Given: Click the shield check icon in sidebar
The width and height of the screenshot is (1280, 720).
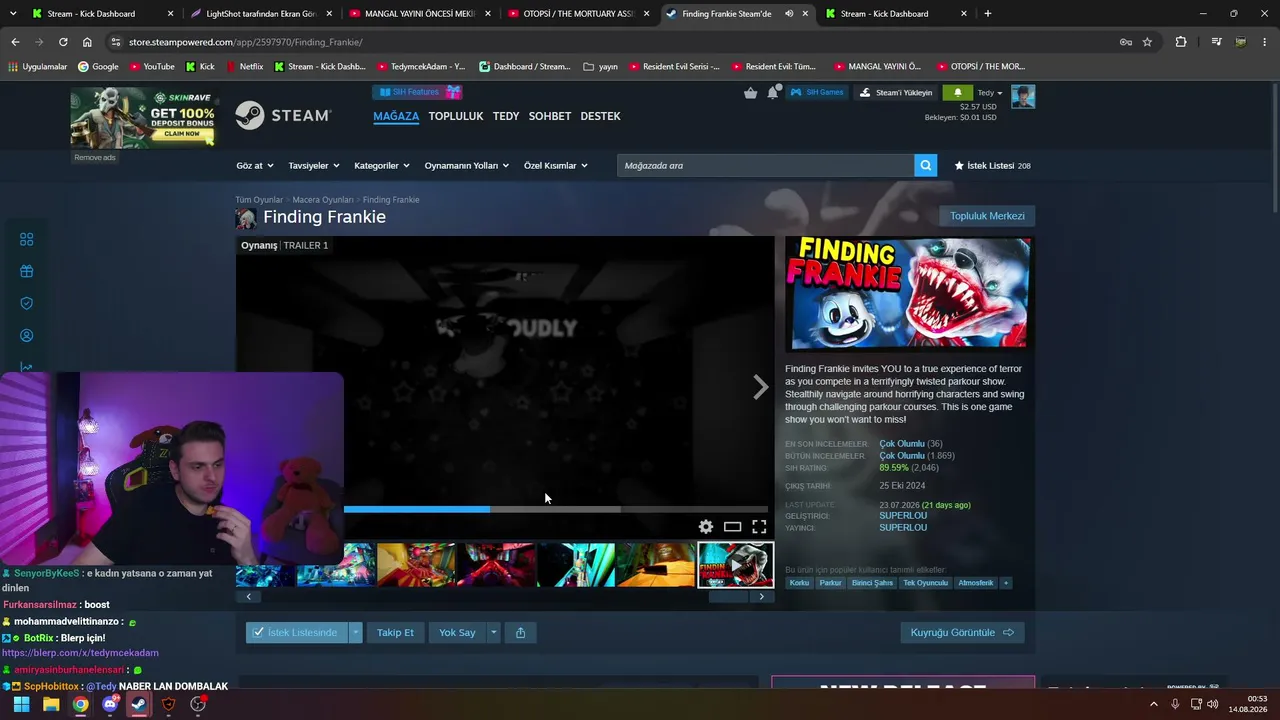Looking at the screenshot, I should (27, 303).
